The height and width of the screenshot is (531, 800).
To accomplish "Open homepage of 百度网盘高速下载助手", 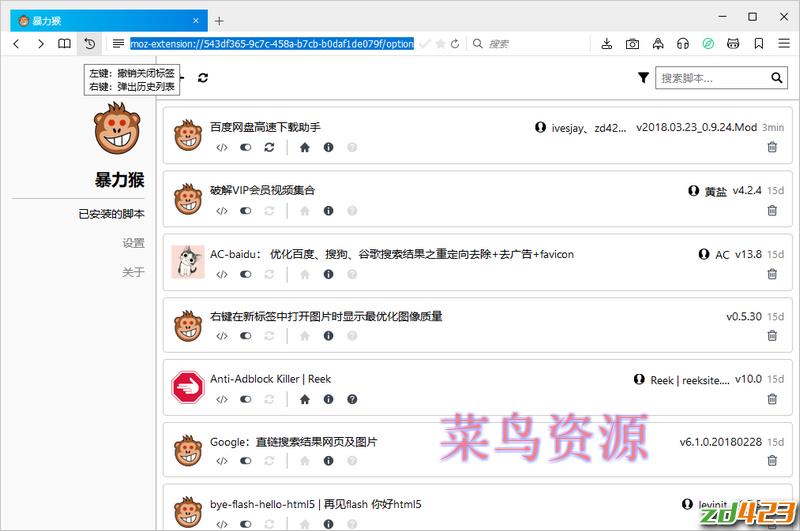I will [305, 147].
